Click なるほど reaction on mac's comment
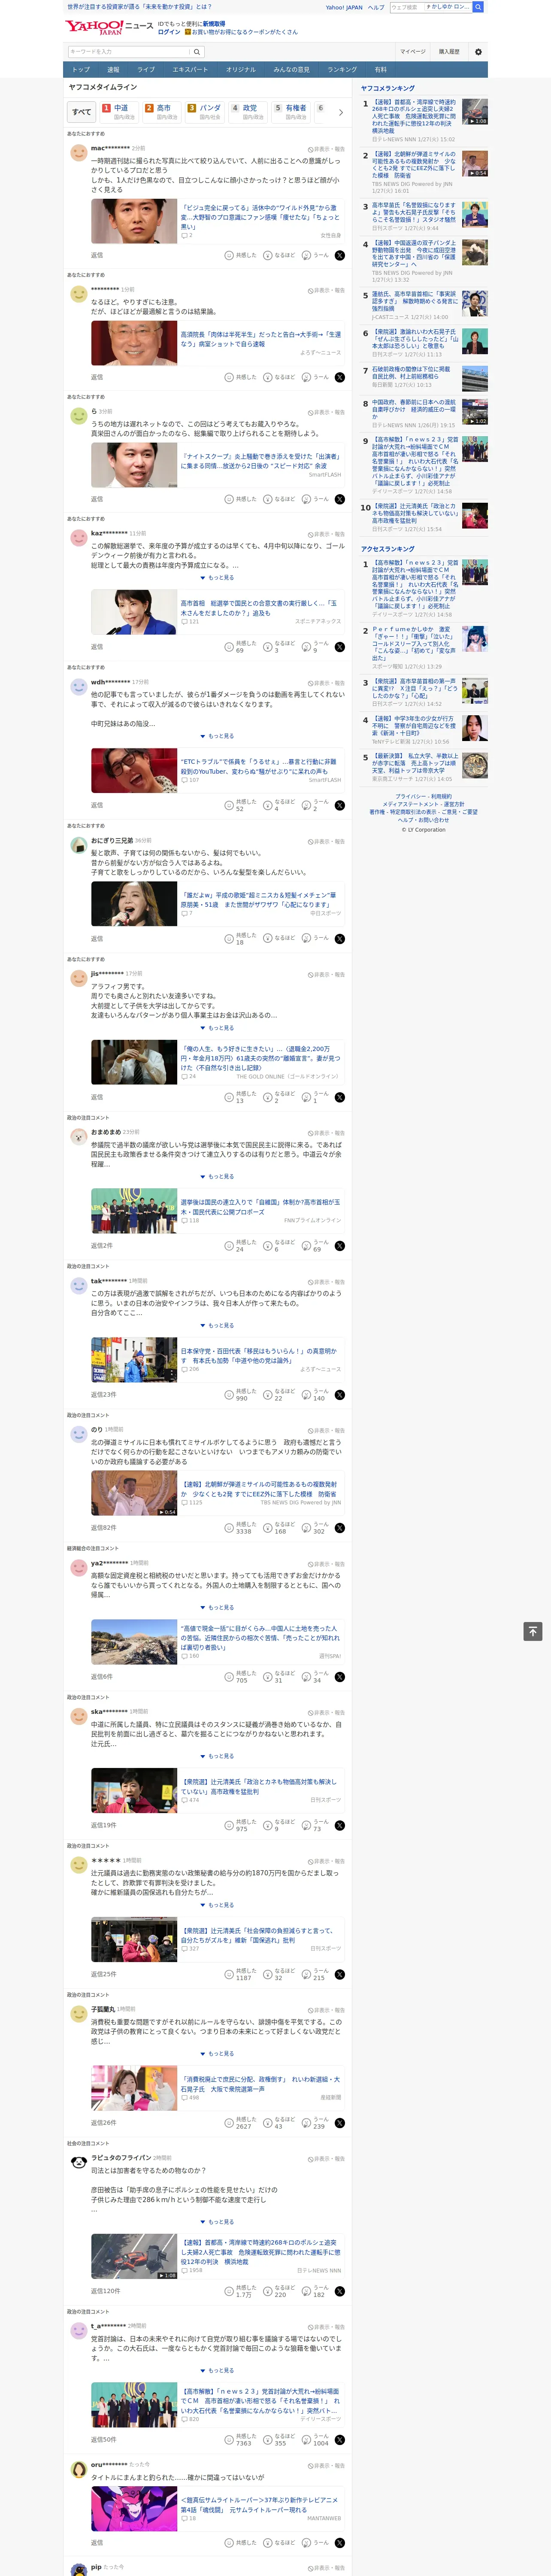The width and height of the screenshot is (551, 2576). coord(280,255)
